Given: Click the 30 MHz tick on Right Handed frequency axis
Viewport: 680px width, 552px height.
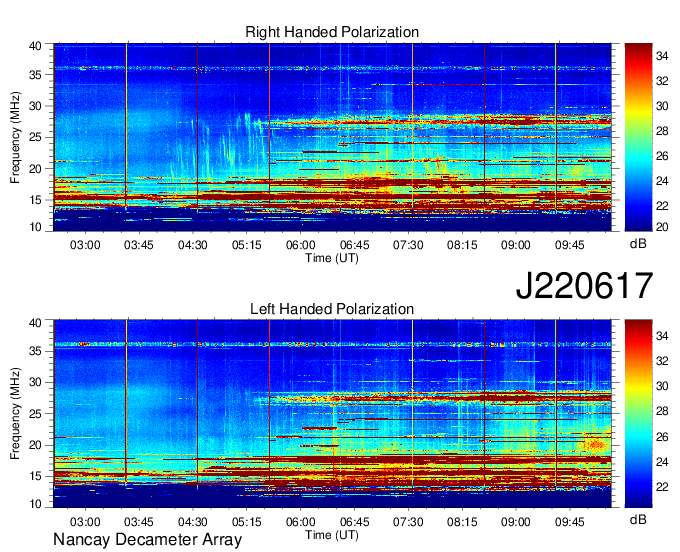Looking at the screenshot, I should click(x=35, y=106).
